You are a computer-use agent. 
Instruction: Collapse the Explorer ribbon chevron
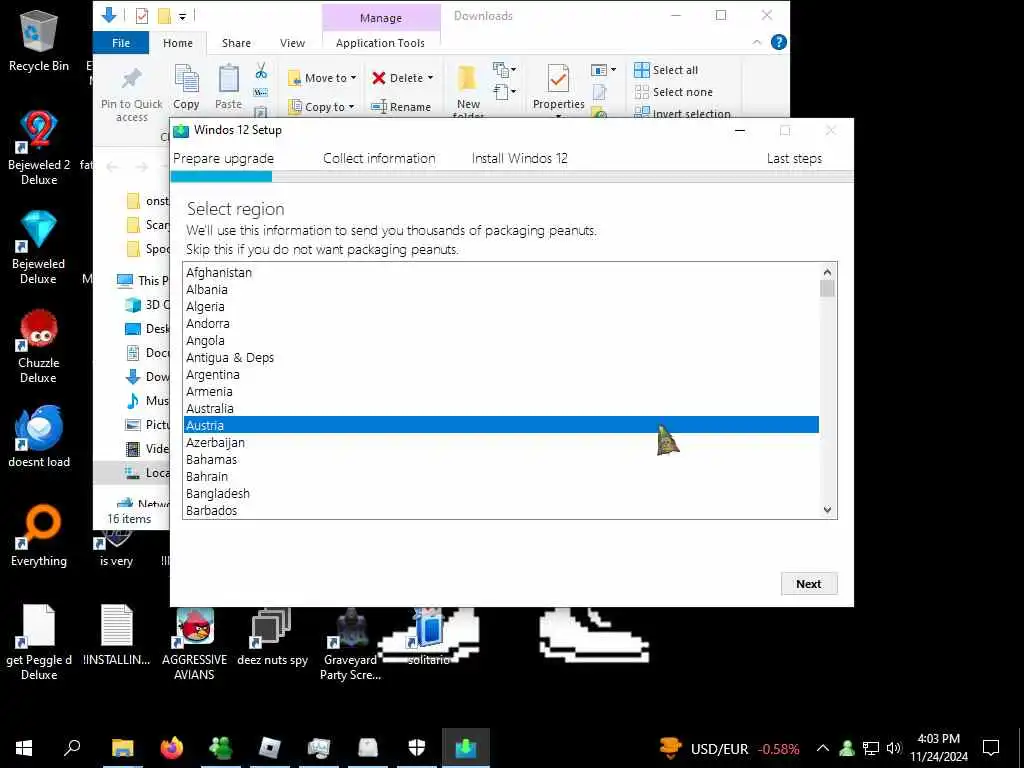(756, 42)
